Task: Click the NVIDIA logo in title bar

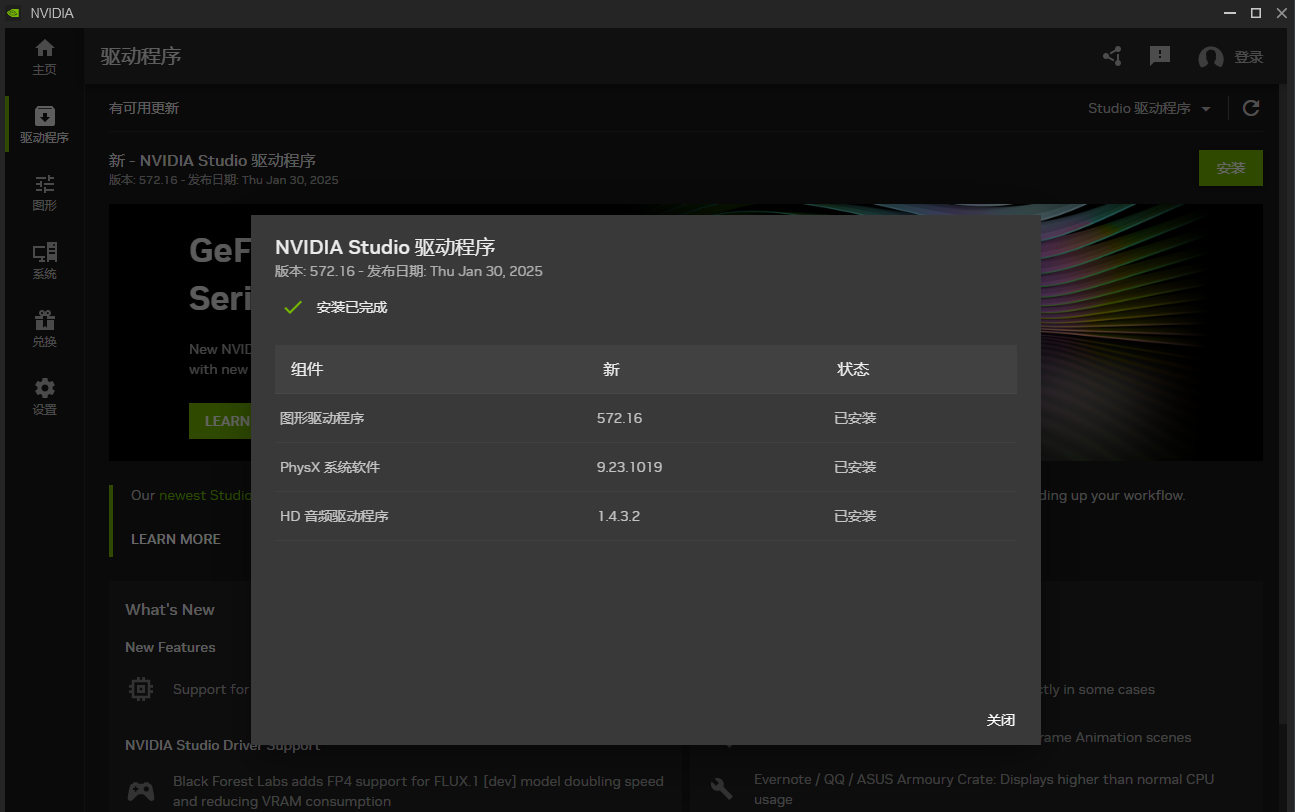Action: pos(13,13)
